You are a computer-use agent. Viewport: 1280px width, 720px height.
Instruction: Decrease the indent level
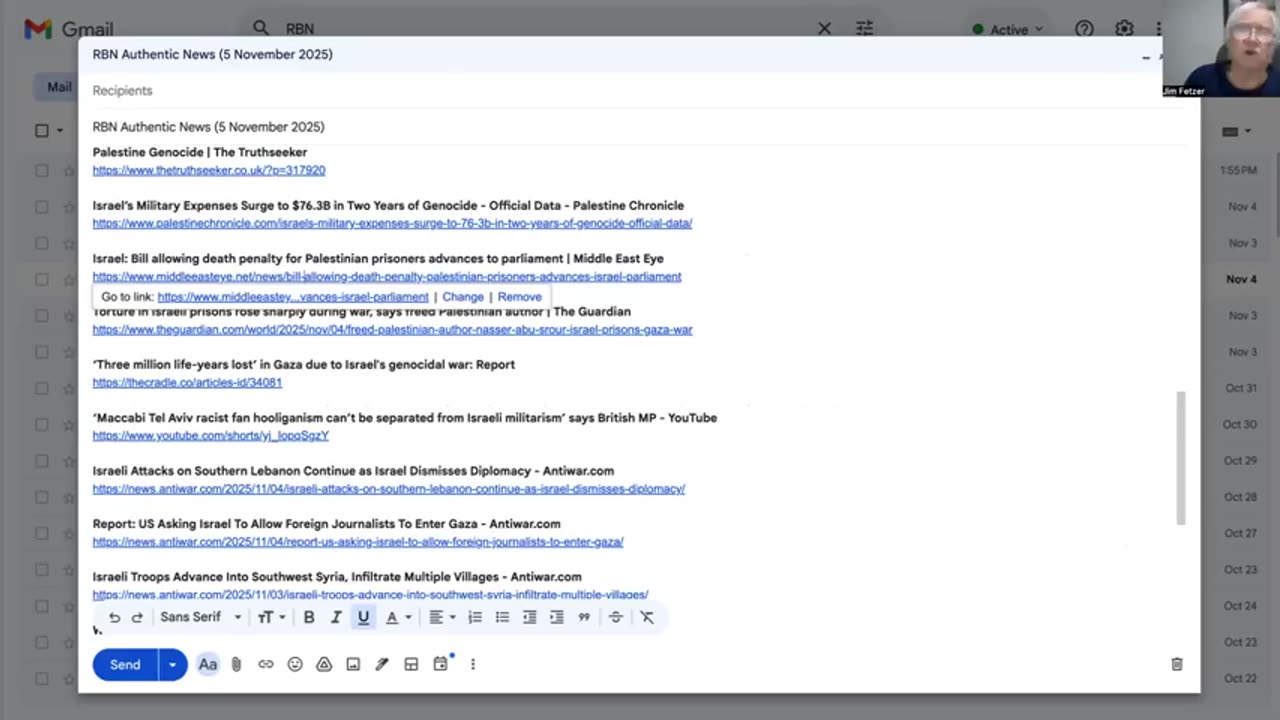click(x=529, y=617)
